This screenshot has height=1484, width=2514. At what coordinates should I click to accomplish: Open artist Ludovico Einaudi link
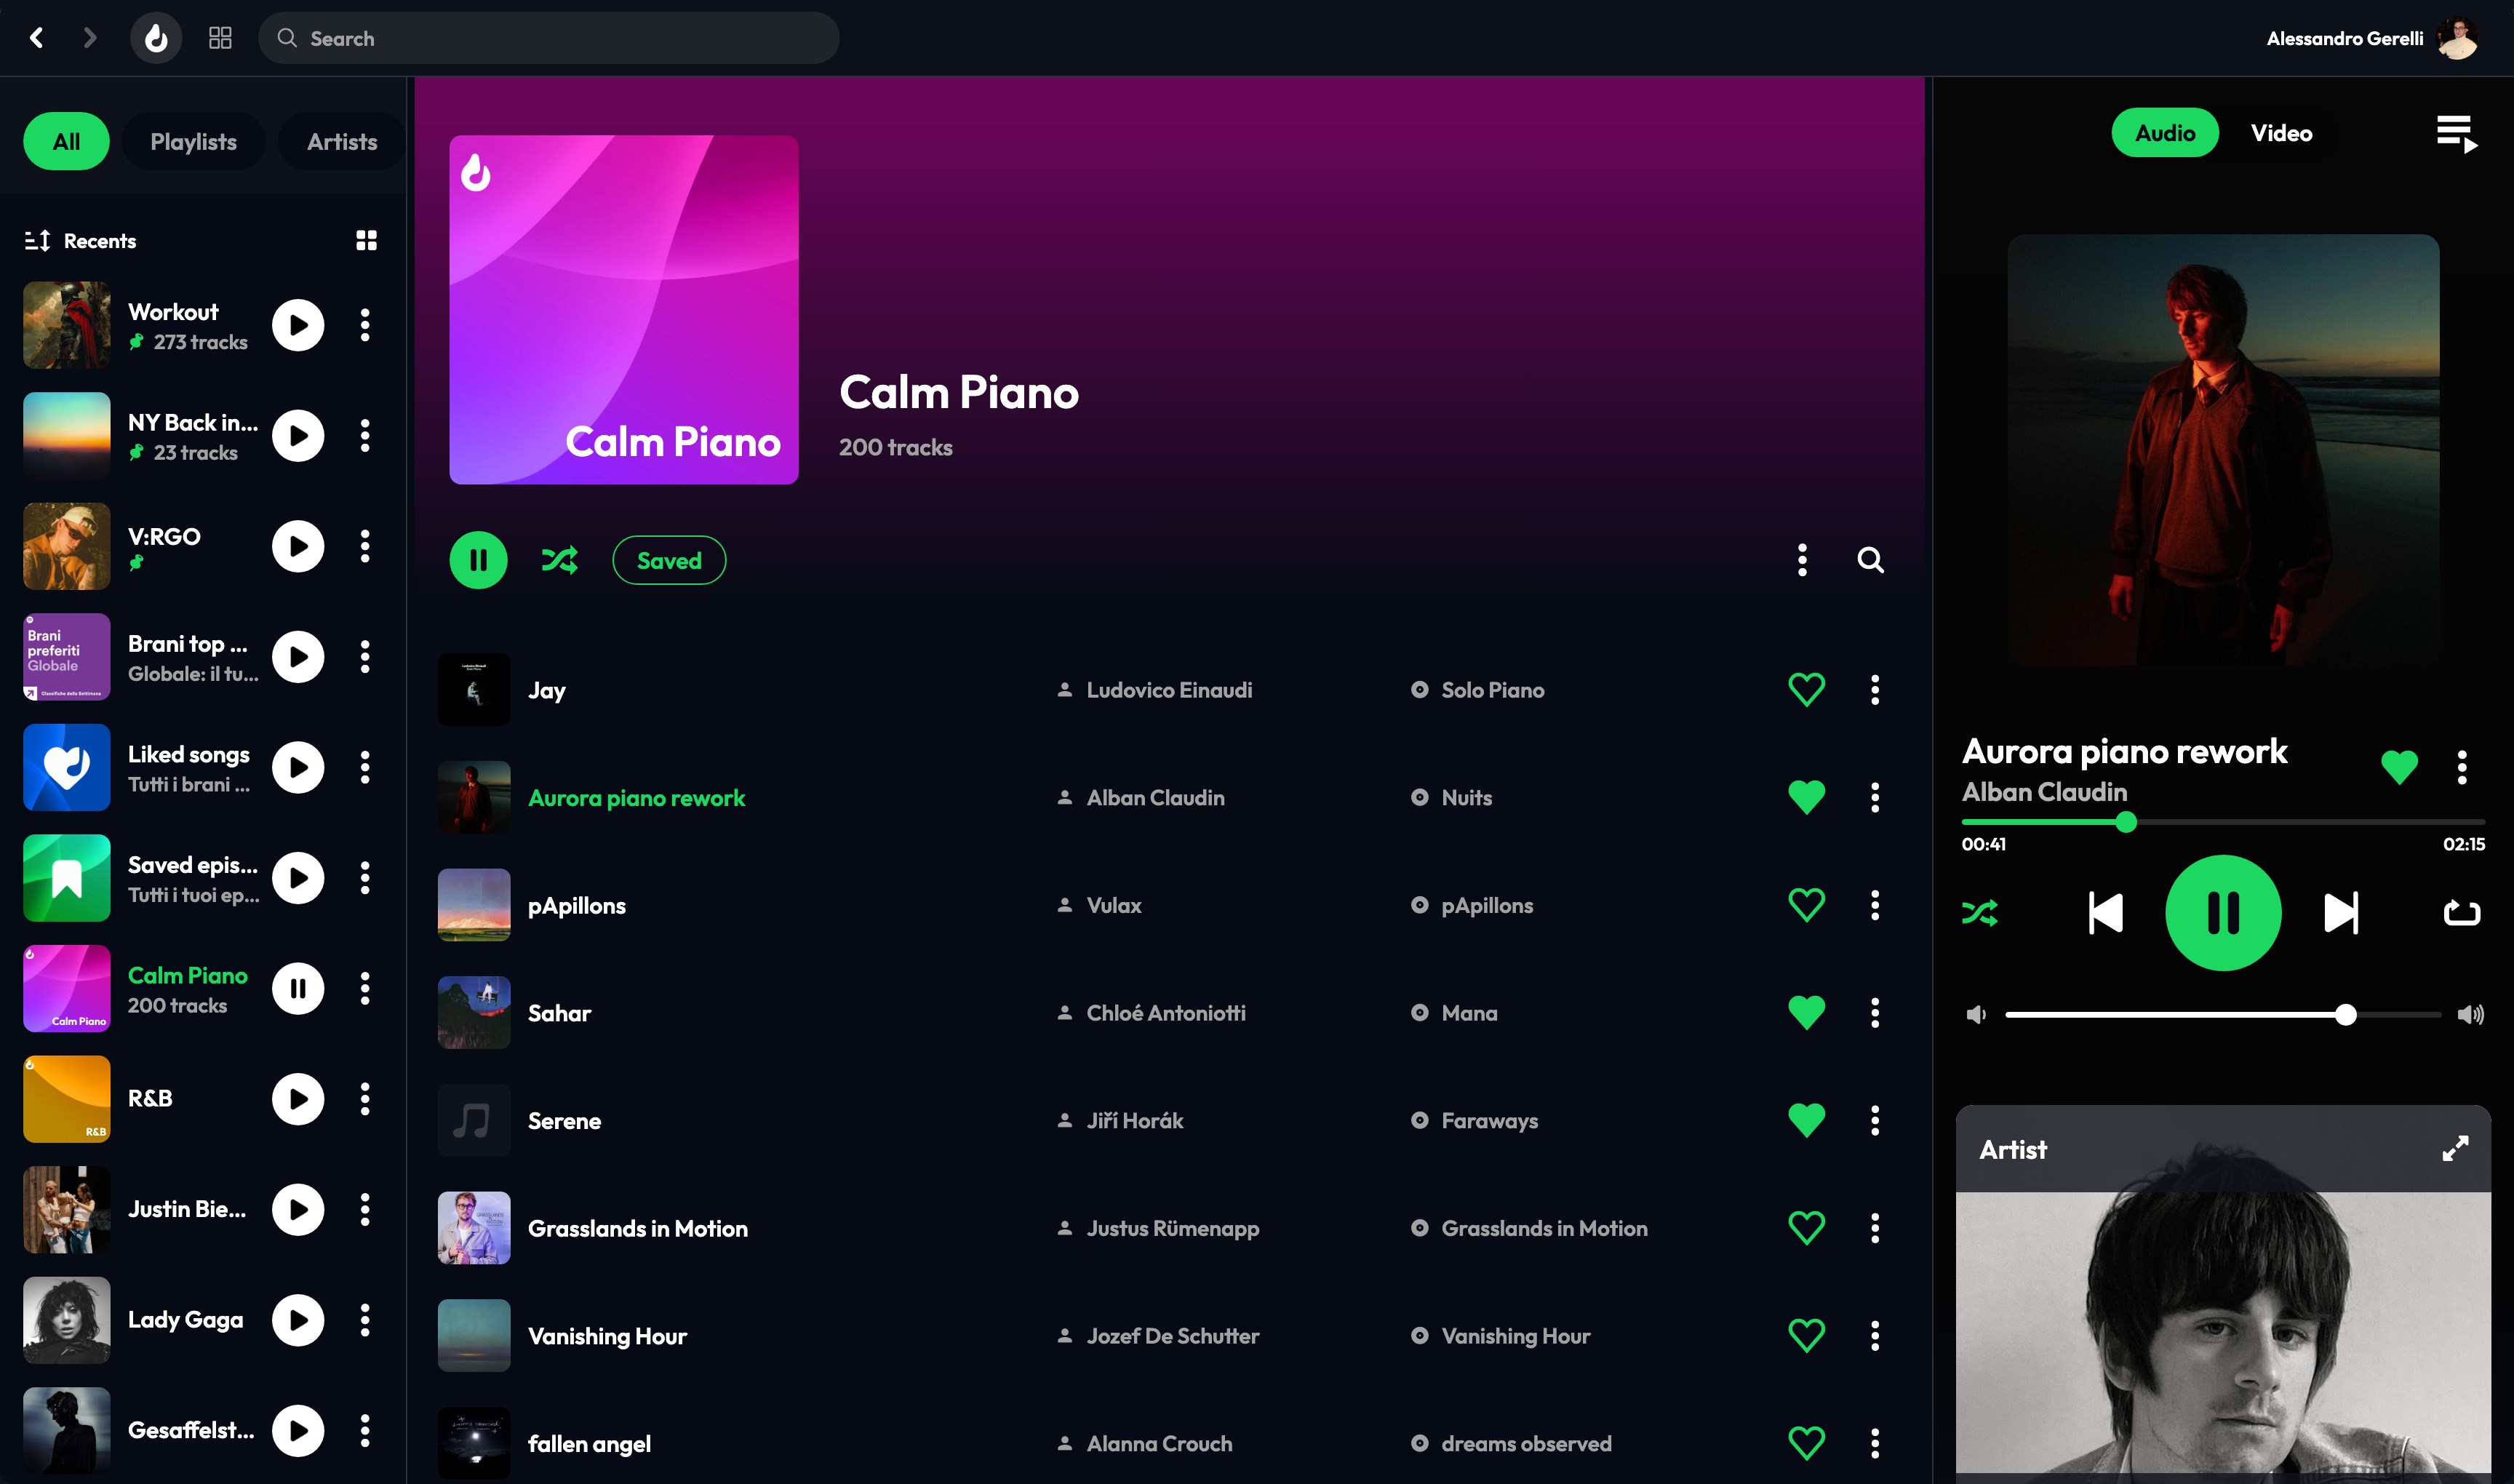point(1169,690)
